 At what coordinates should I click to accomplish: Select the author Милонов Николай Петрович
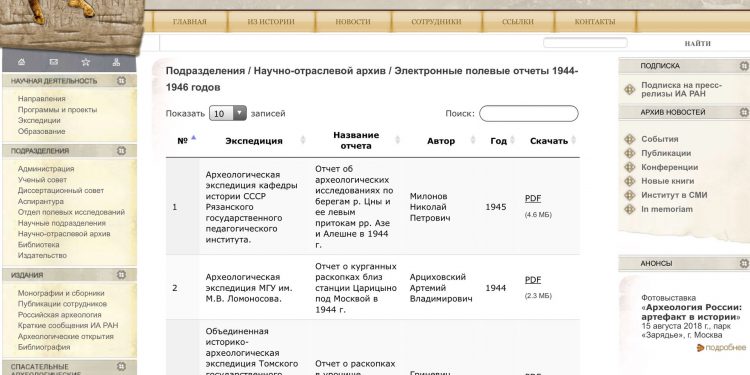pyautogui.click(x=430, y=207)
